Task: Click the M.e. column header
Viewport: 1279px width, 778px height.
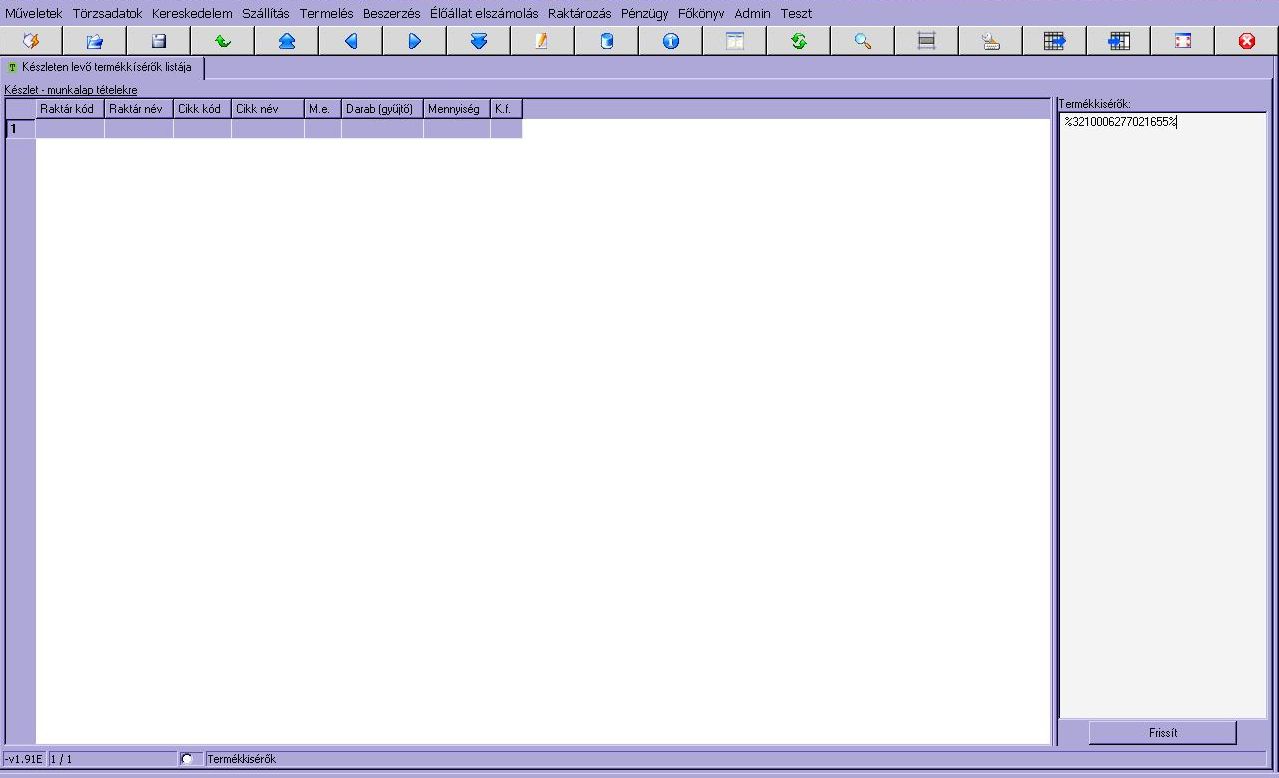Action: pyautogui.click(x=323, y=108)
